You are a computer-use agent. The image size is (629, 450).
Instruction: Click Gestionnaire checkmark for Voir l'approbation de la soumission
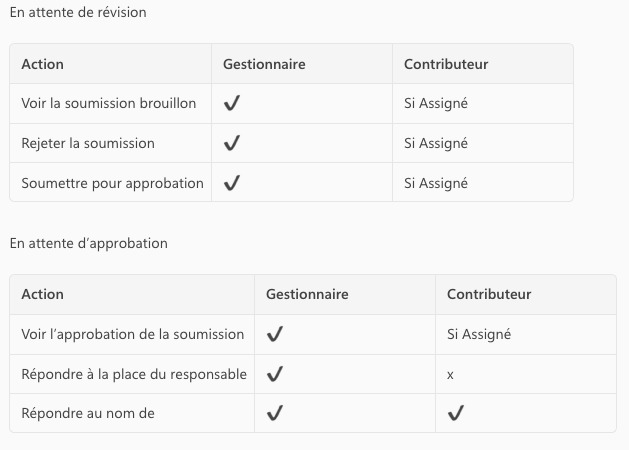click(275, 334)
